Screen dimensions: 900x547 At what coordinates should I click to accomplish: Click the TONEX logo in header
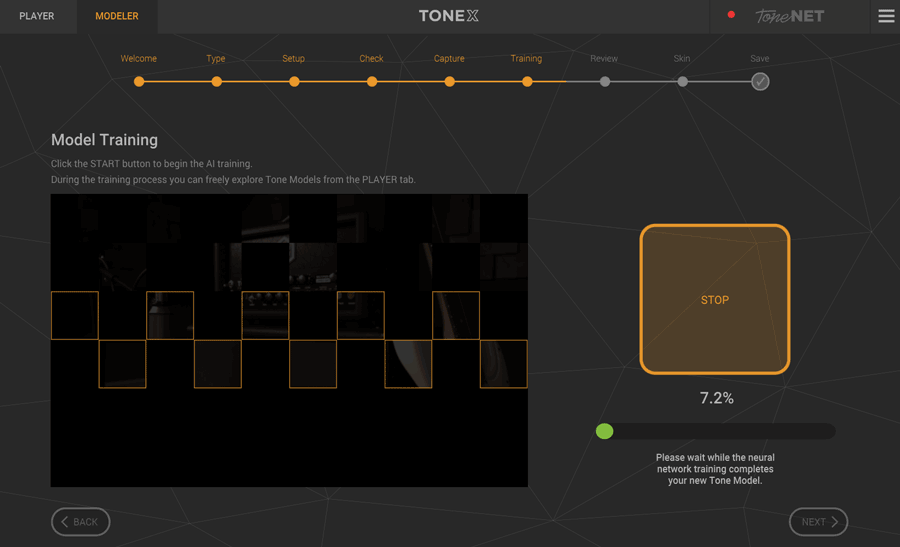coord(449,16)
